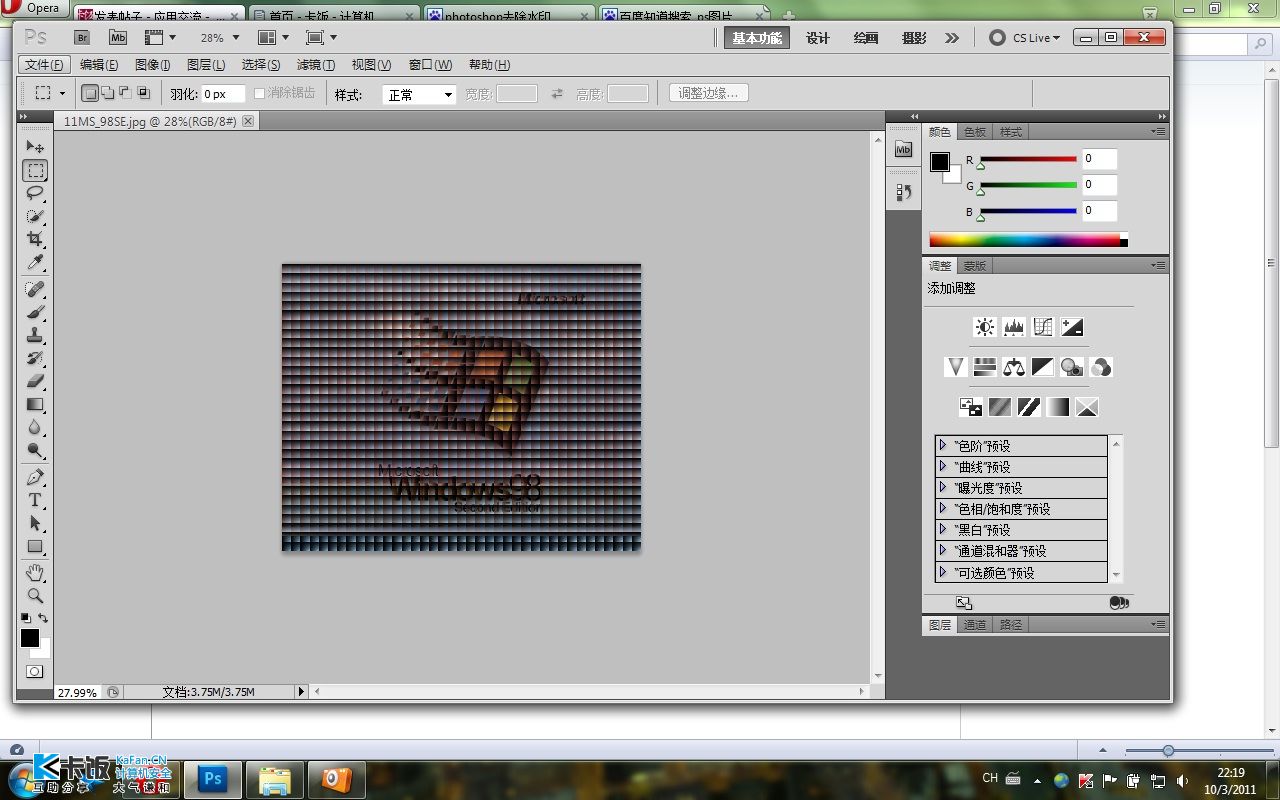Screen dimensions: 1280x800
Task: Choose Subtract from selection mode
Action: coord(125,93)
